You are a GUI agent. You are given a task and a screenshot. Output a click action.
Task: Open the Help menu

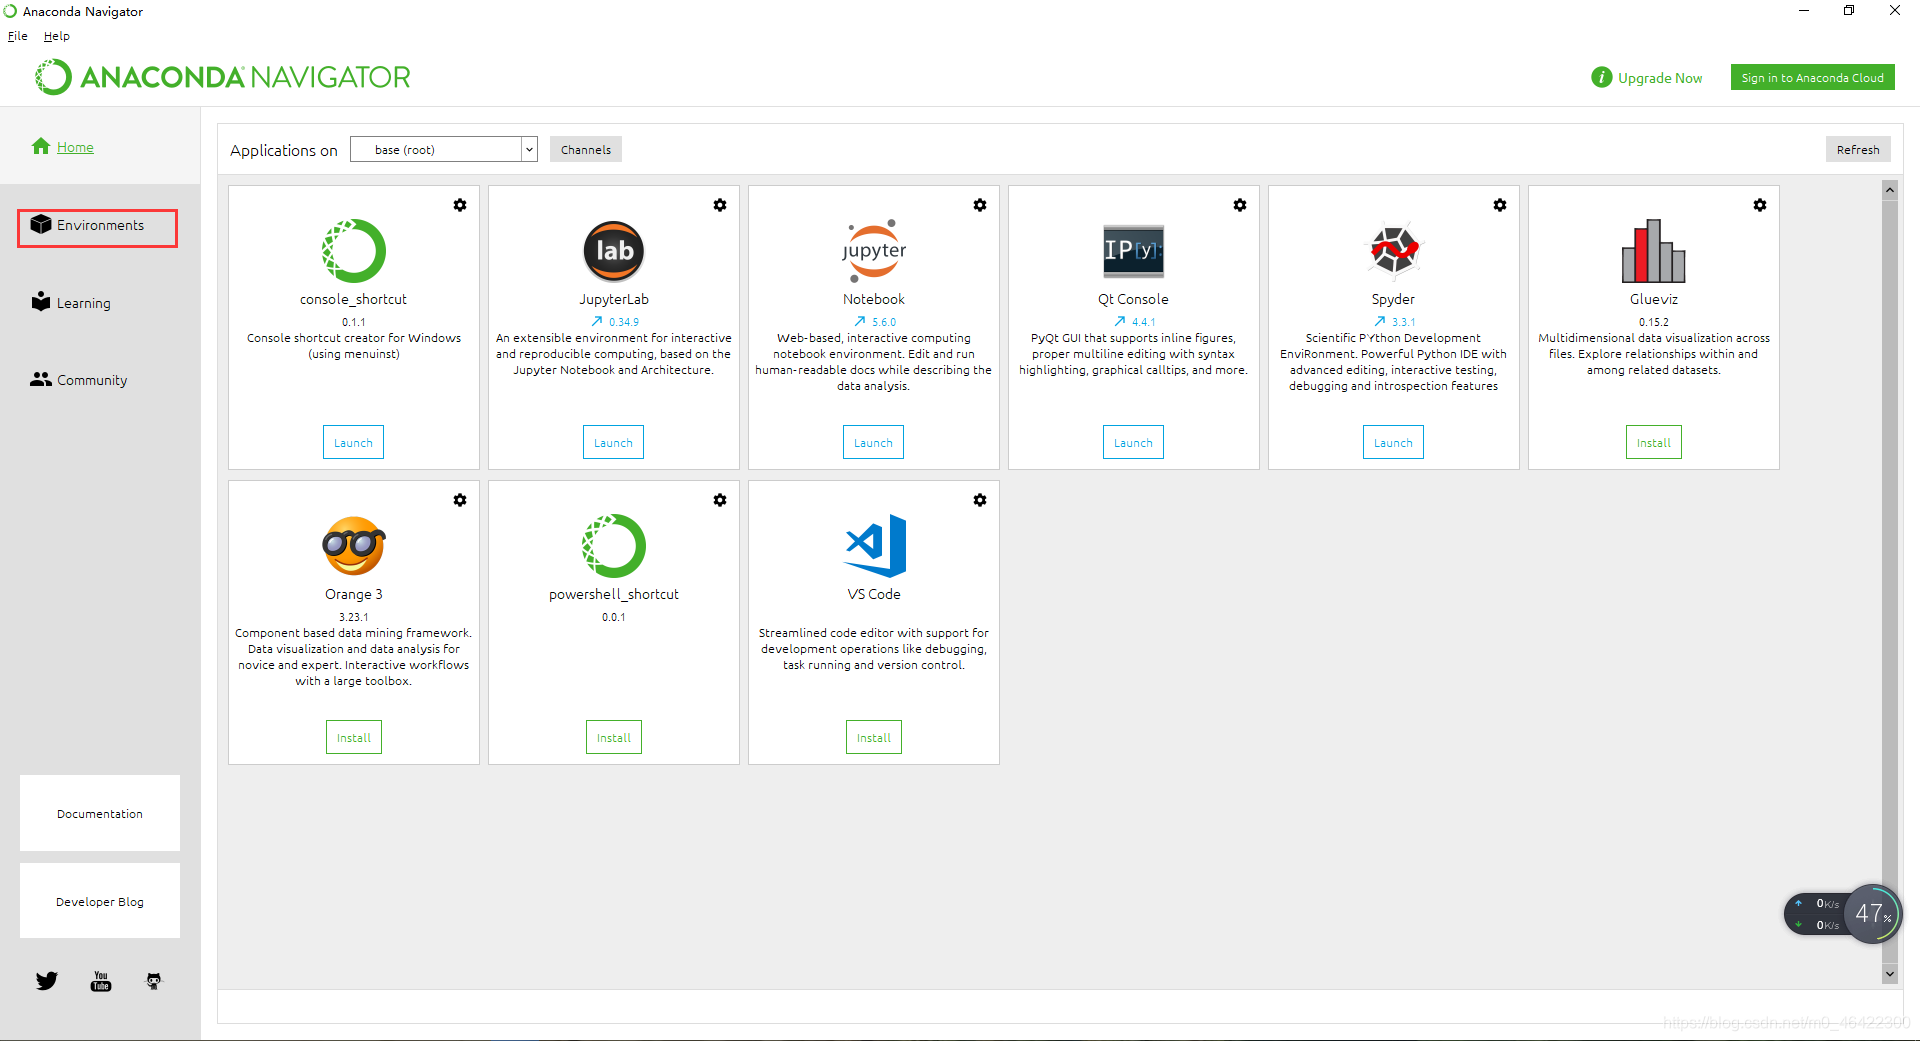[57, 36]
